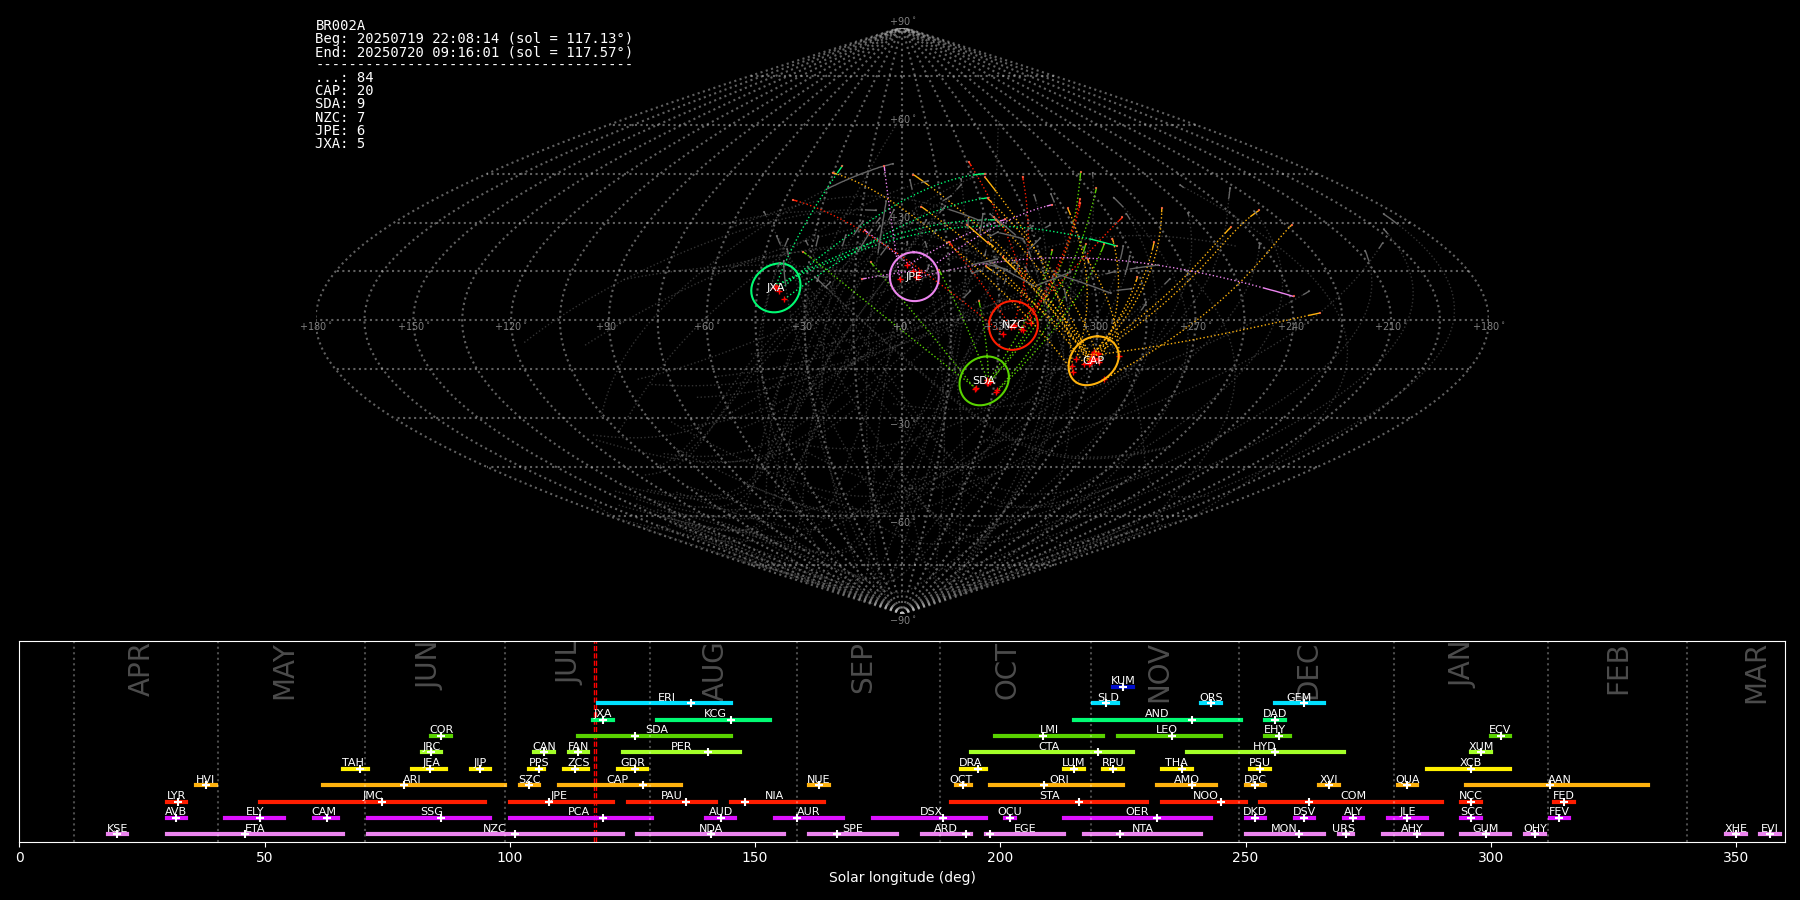This screenshot has width=1800, height=900.
Task: Select the KCG green bar in timeline
Action: pos(713,719)
